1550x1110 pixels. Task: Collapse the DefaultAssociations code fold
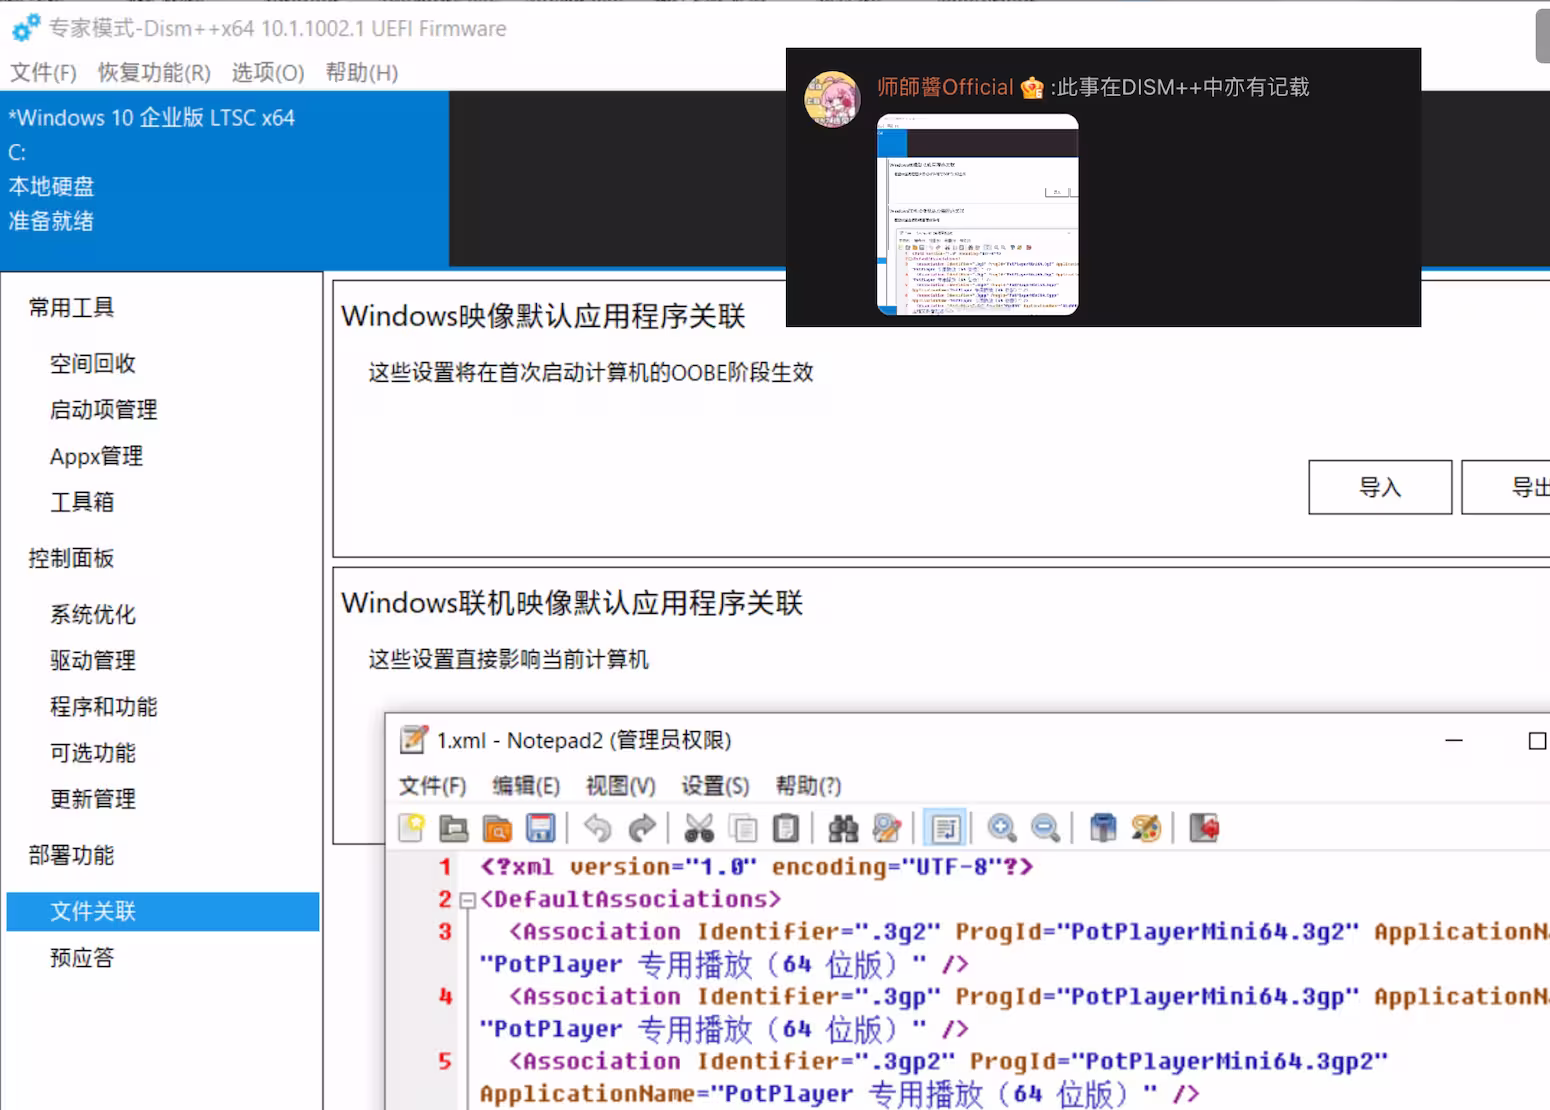(466, 899)
